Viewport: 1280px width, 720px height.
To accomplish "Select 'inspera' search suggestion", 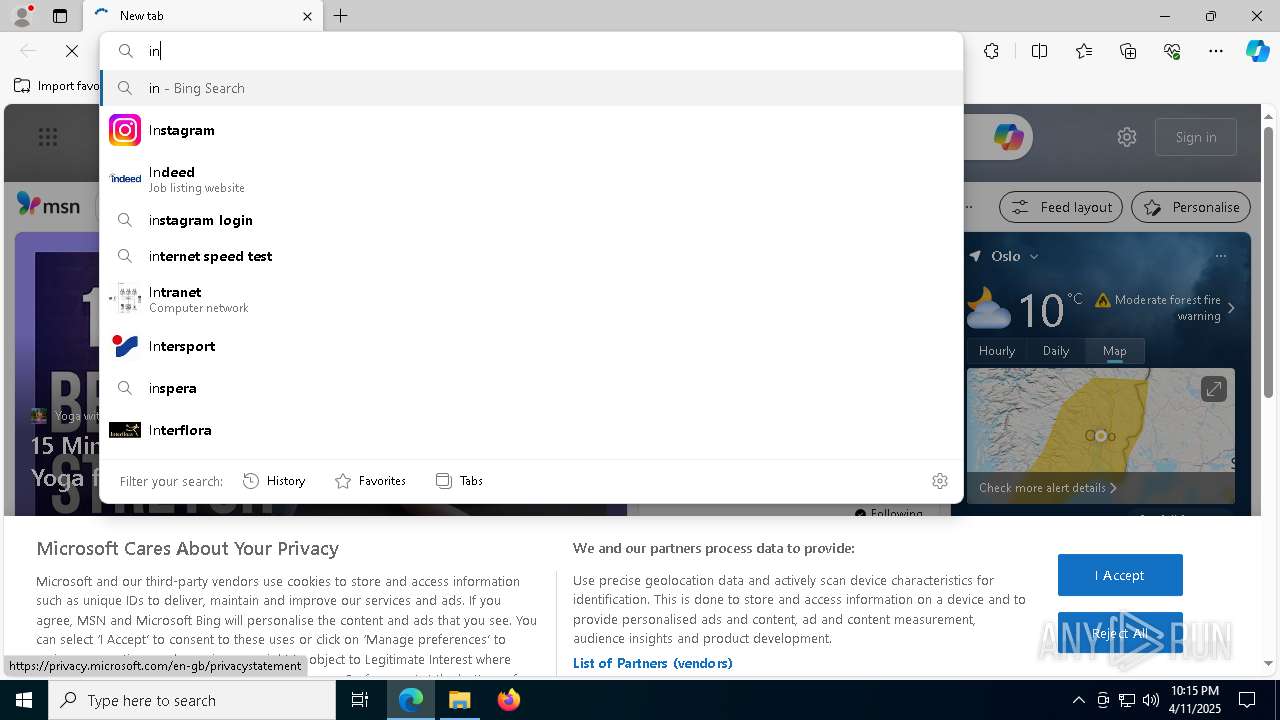I will [531, 388].
